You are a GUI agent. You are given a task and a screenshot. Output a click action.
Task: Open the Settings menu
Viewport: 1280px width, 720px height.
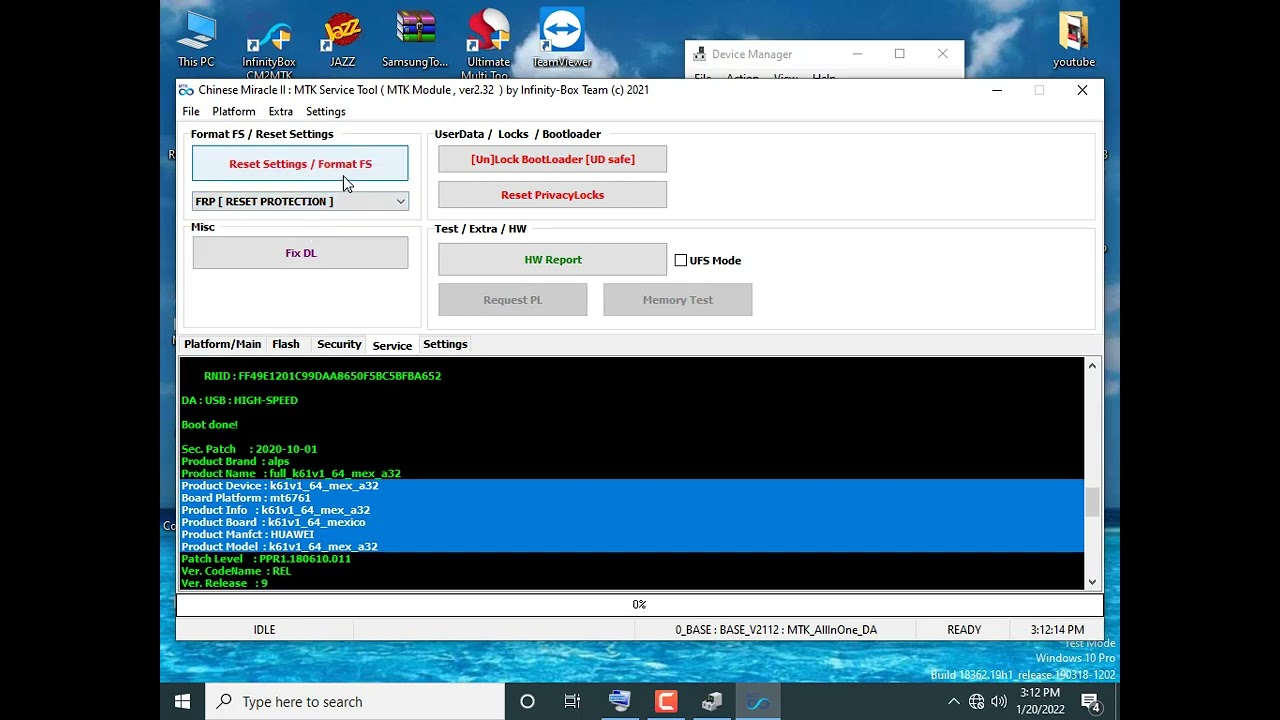(x=326, y=111)
